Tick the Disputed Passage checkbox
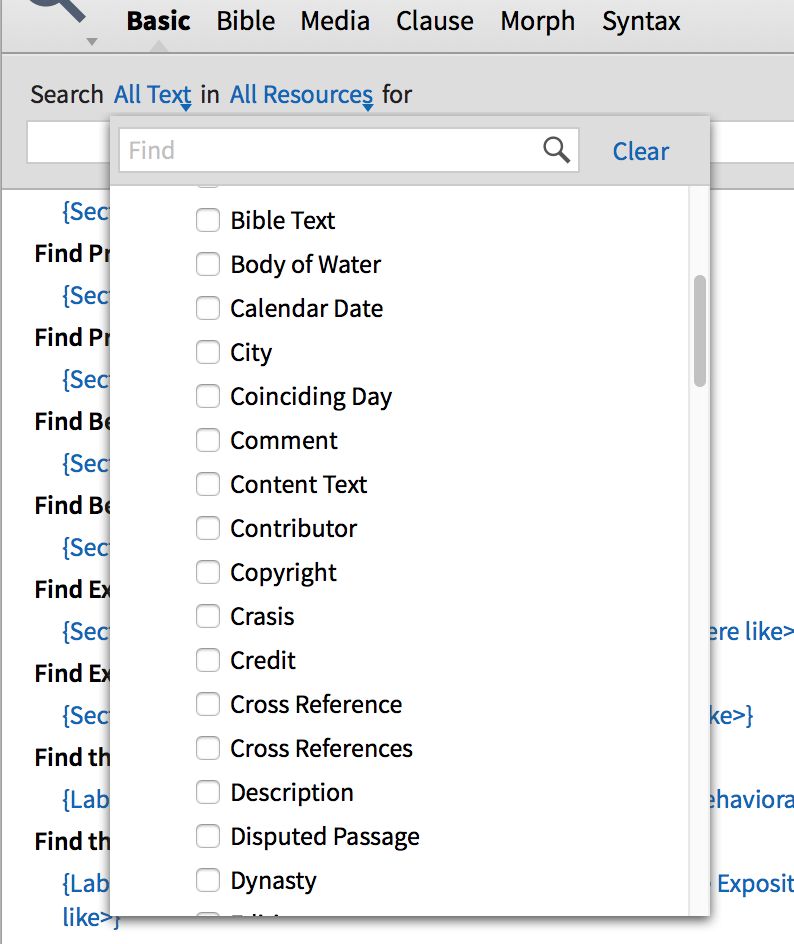 pyautogui.click(x=208, y=836)
